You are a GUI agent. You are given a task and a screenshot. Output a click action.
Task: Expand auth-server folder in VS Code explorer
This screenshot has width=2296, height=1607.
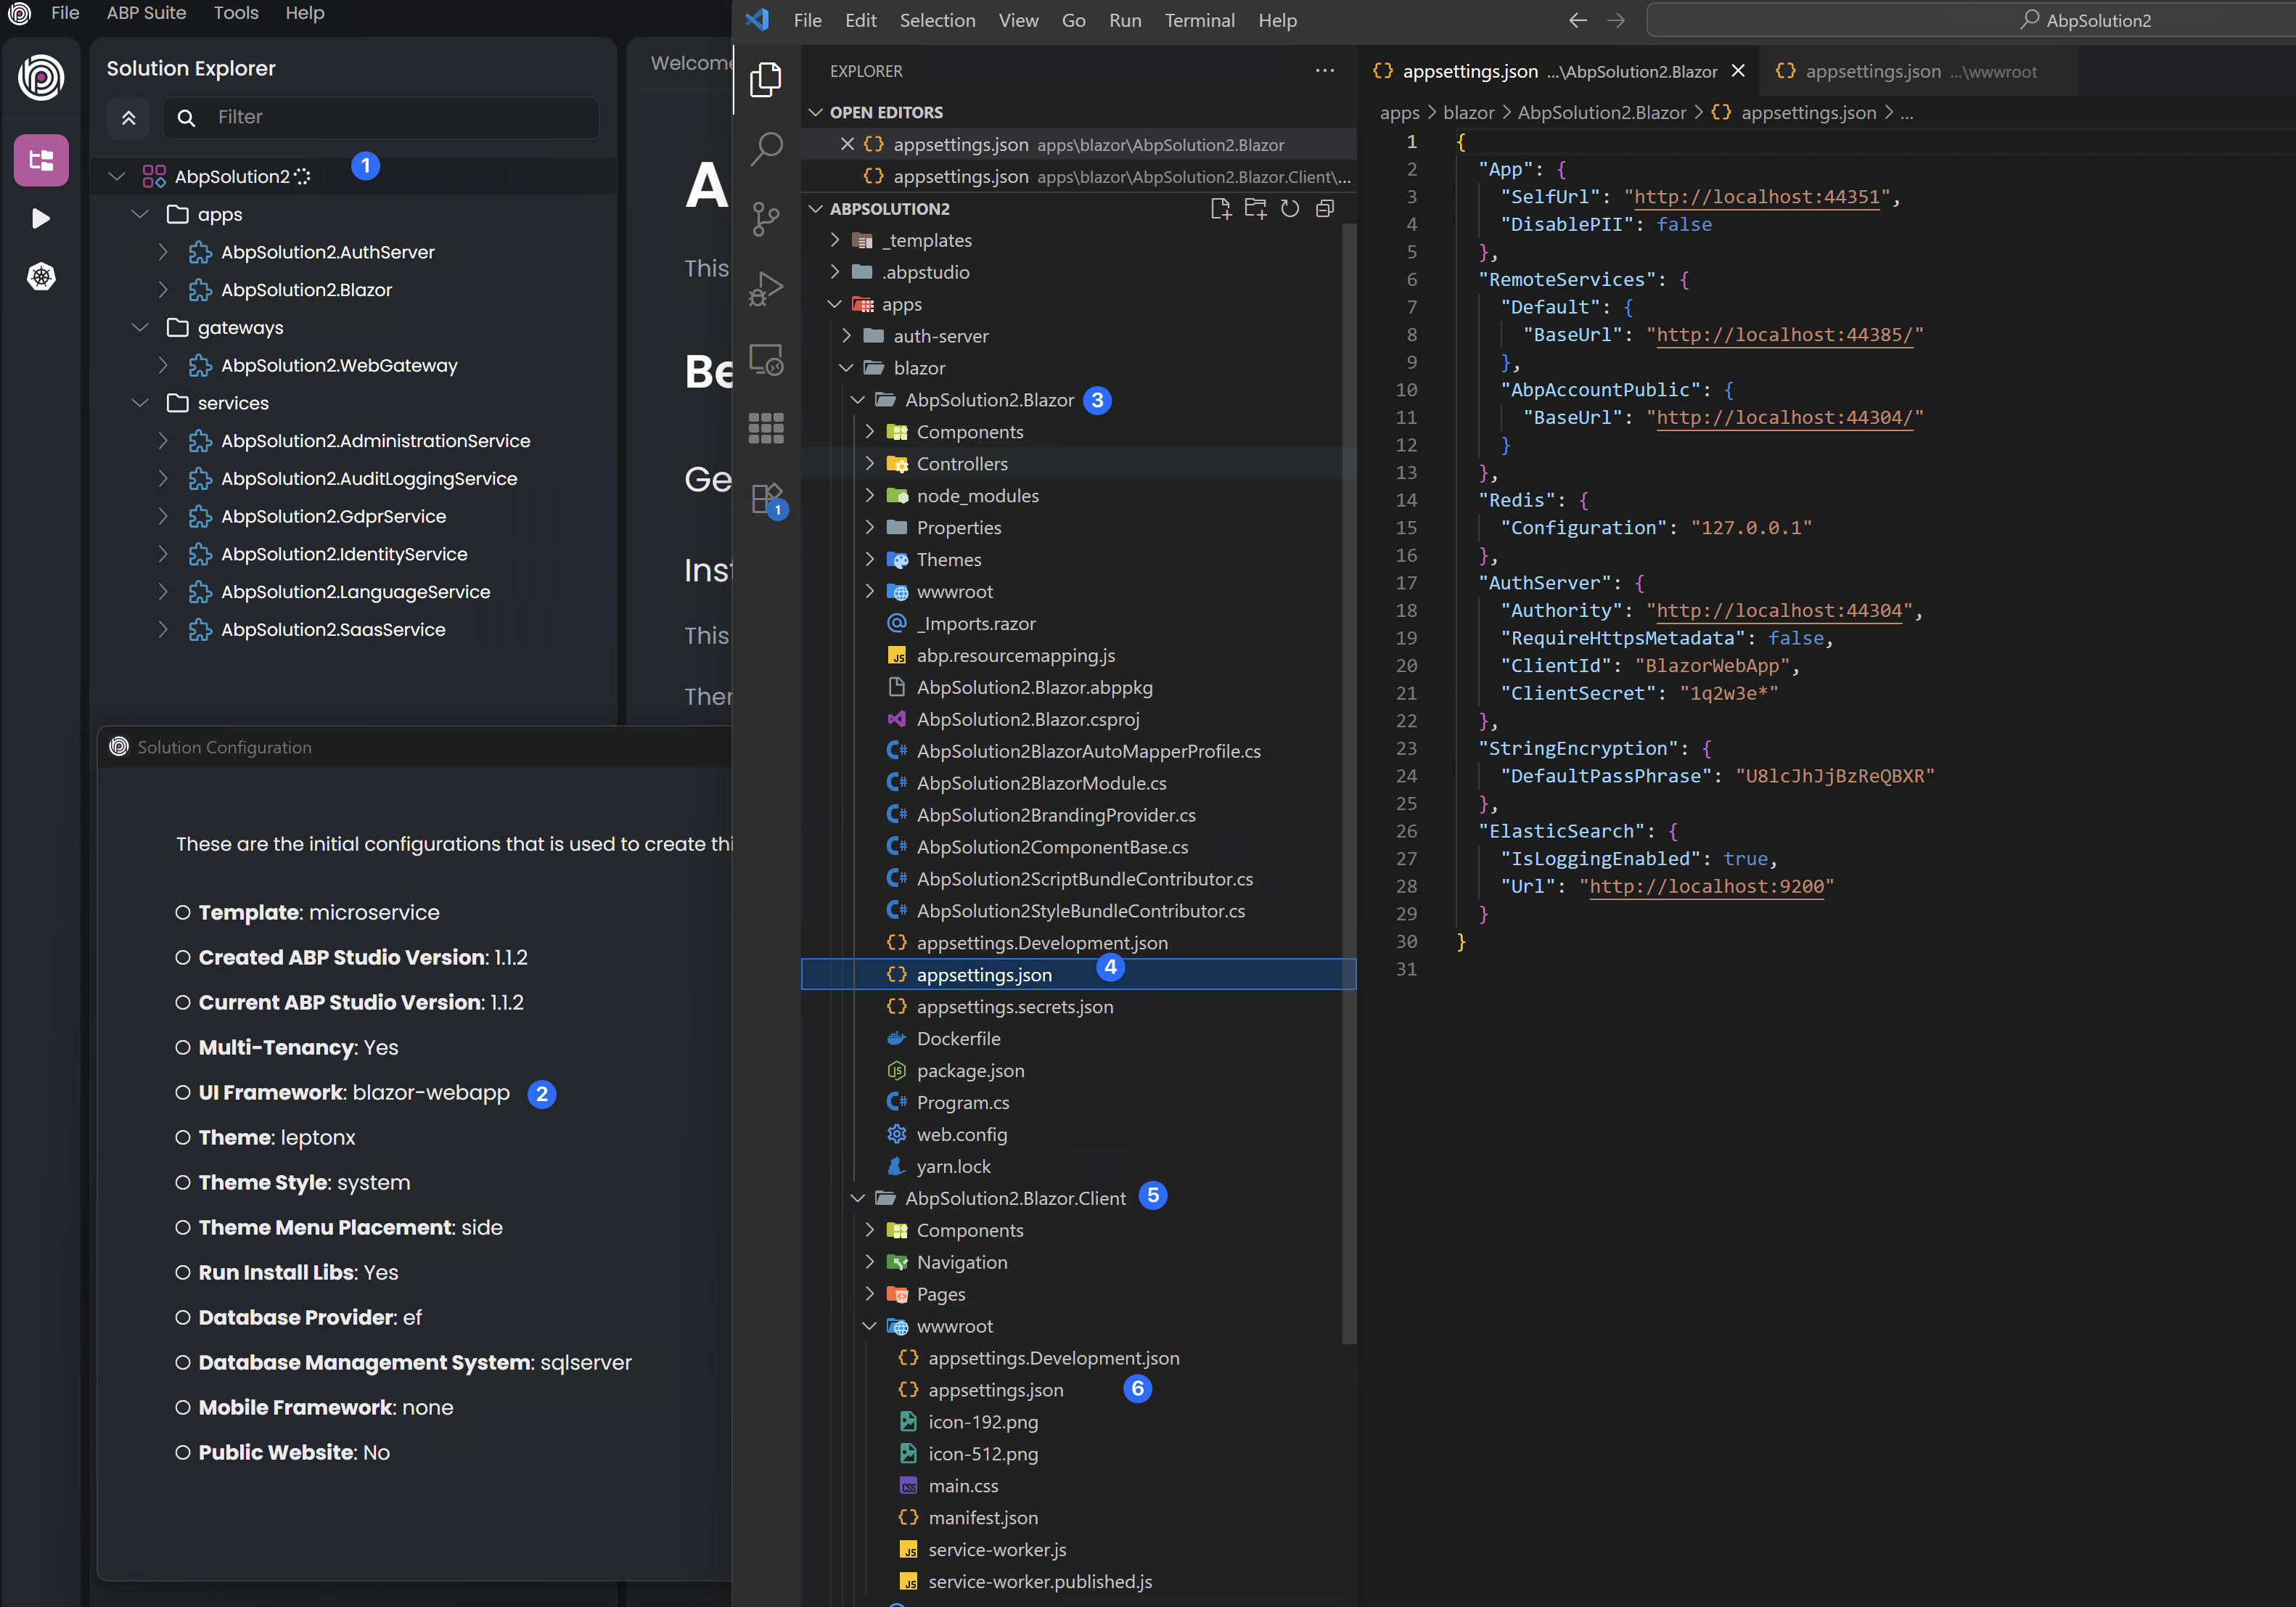(847, 336)
